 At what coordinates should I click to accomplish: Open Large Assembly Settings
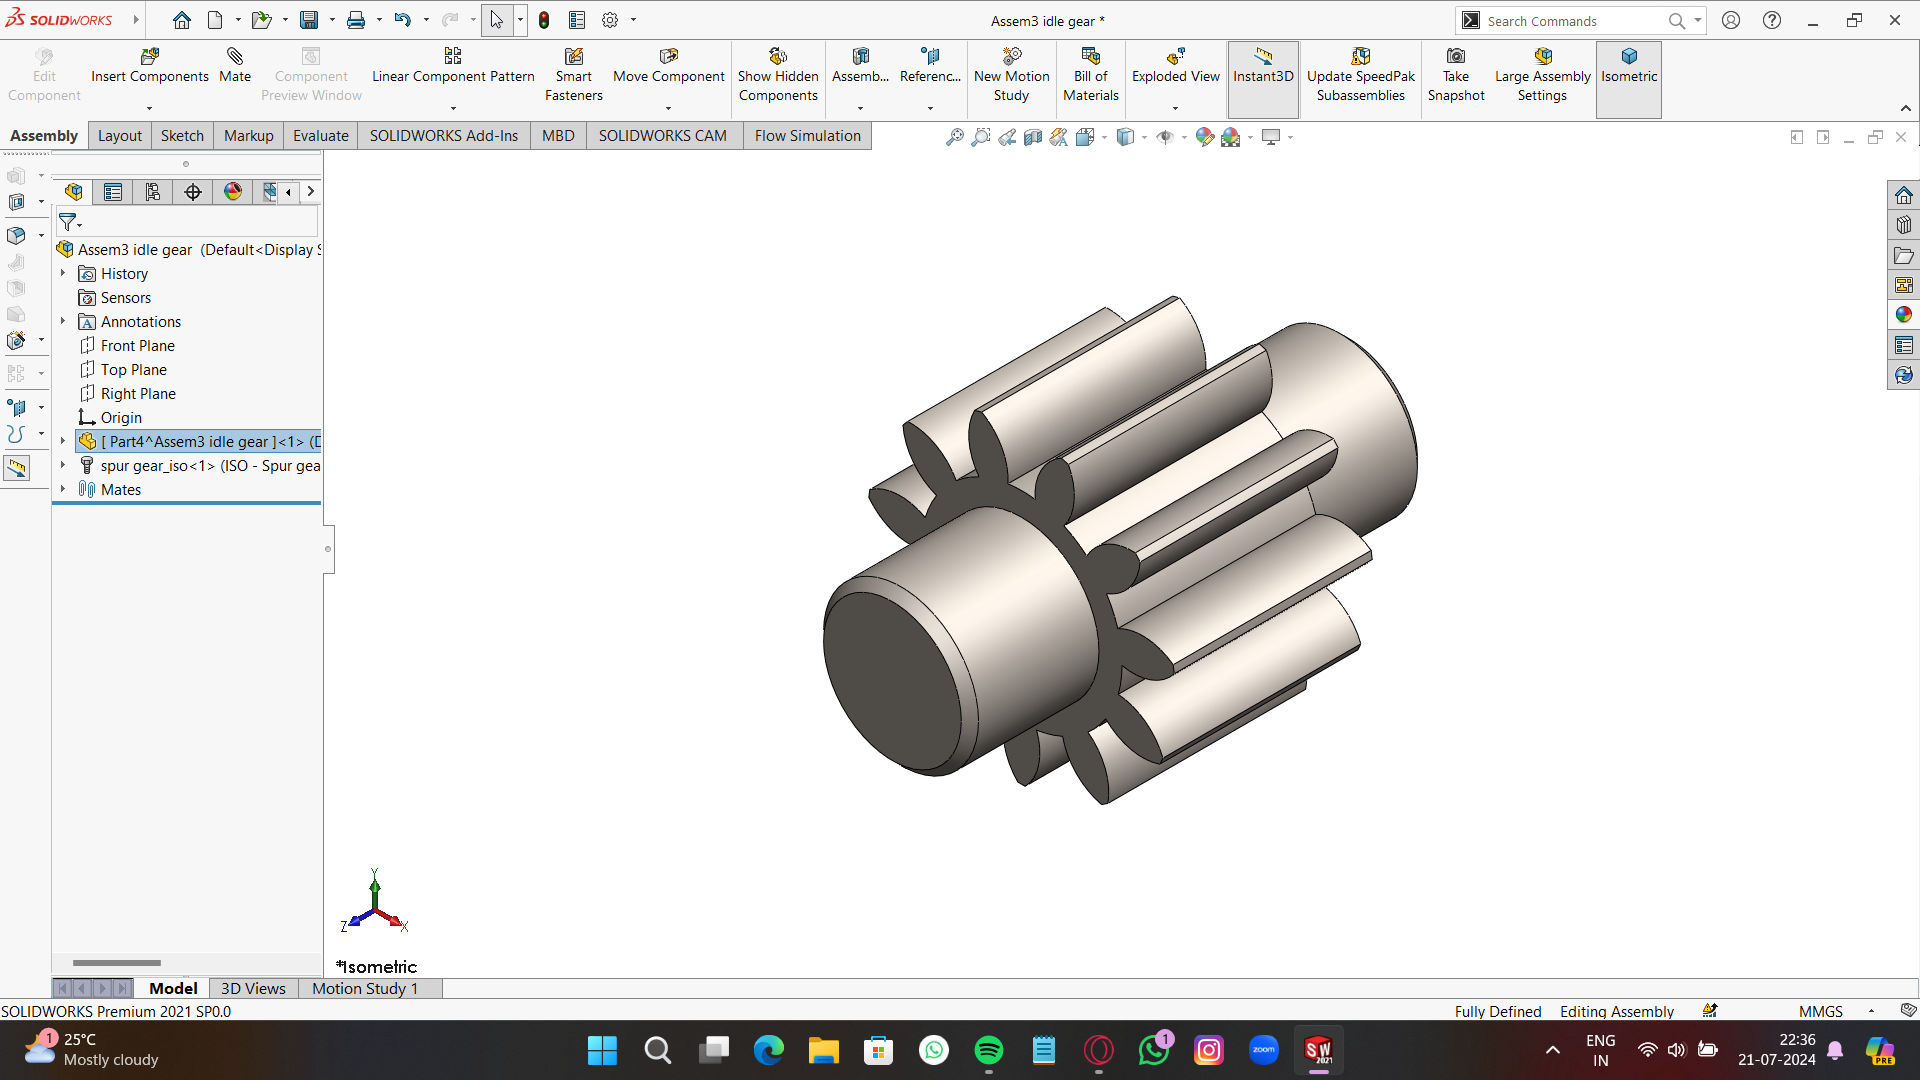click(x=1542, y=75)
